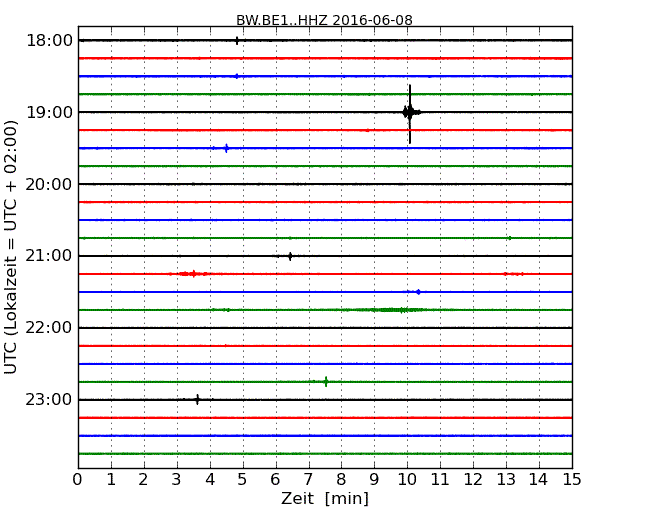Click the x-axis tick label 5
650x520 pixels.
[x=242, y=479]
